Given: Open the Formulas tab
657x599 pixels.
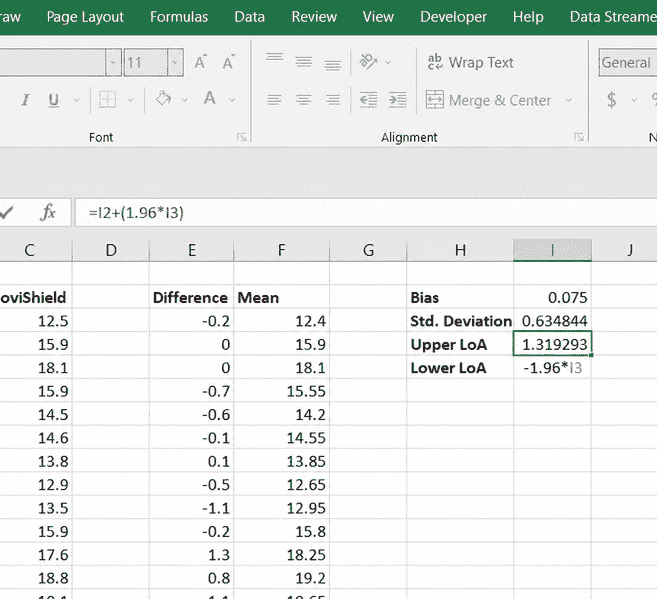Looking at the screenshot, I should [179, 17].
